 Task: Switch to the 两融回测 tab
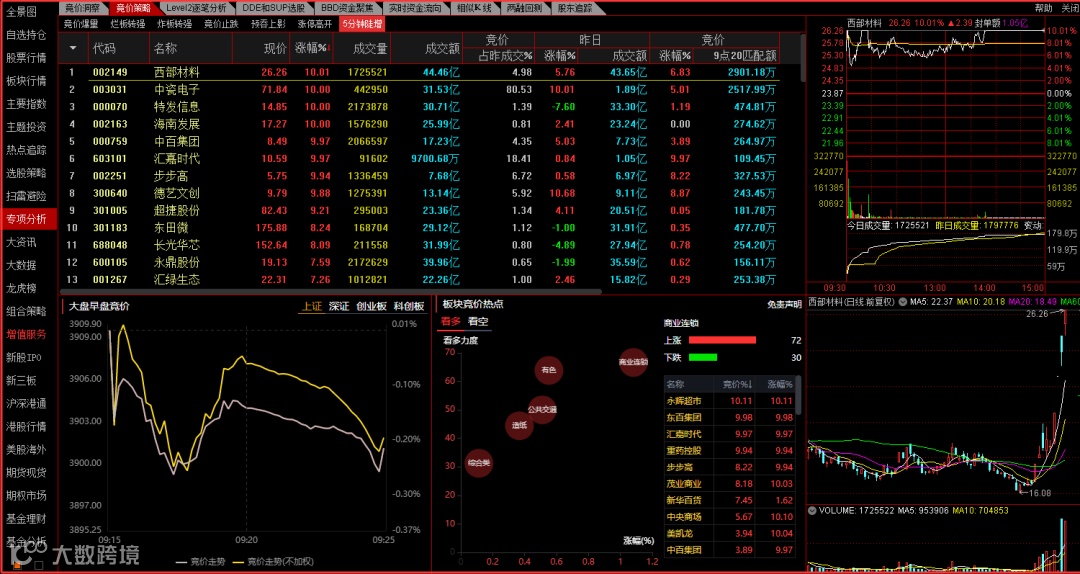tap(524, 8)
